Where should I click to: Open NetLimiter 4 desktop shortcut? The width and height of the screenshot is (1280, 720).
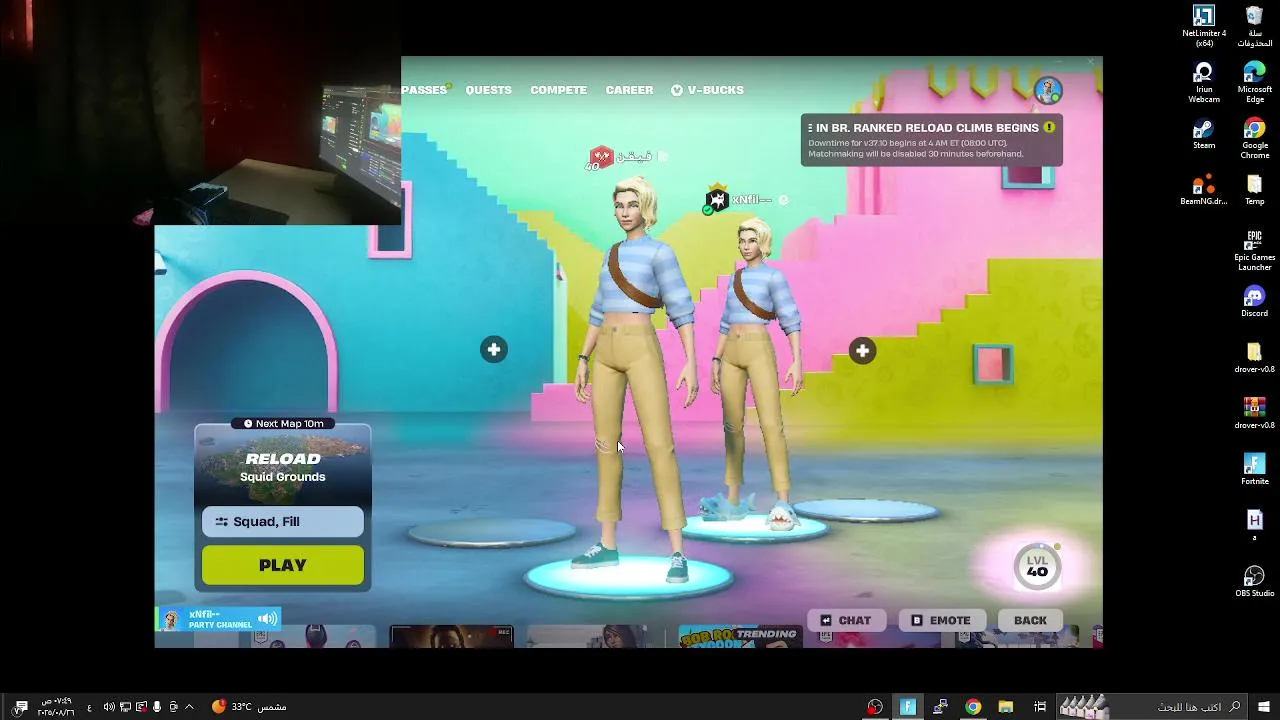[1204, 27]
